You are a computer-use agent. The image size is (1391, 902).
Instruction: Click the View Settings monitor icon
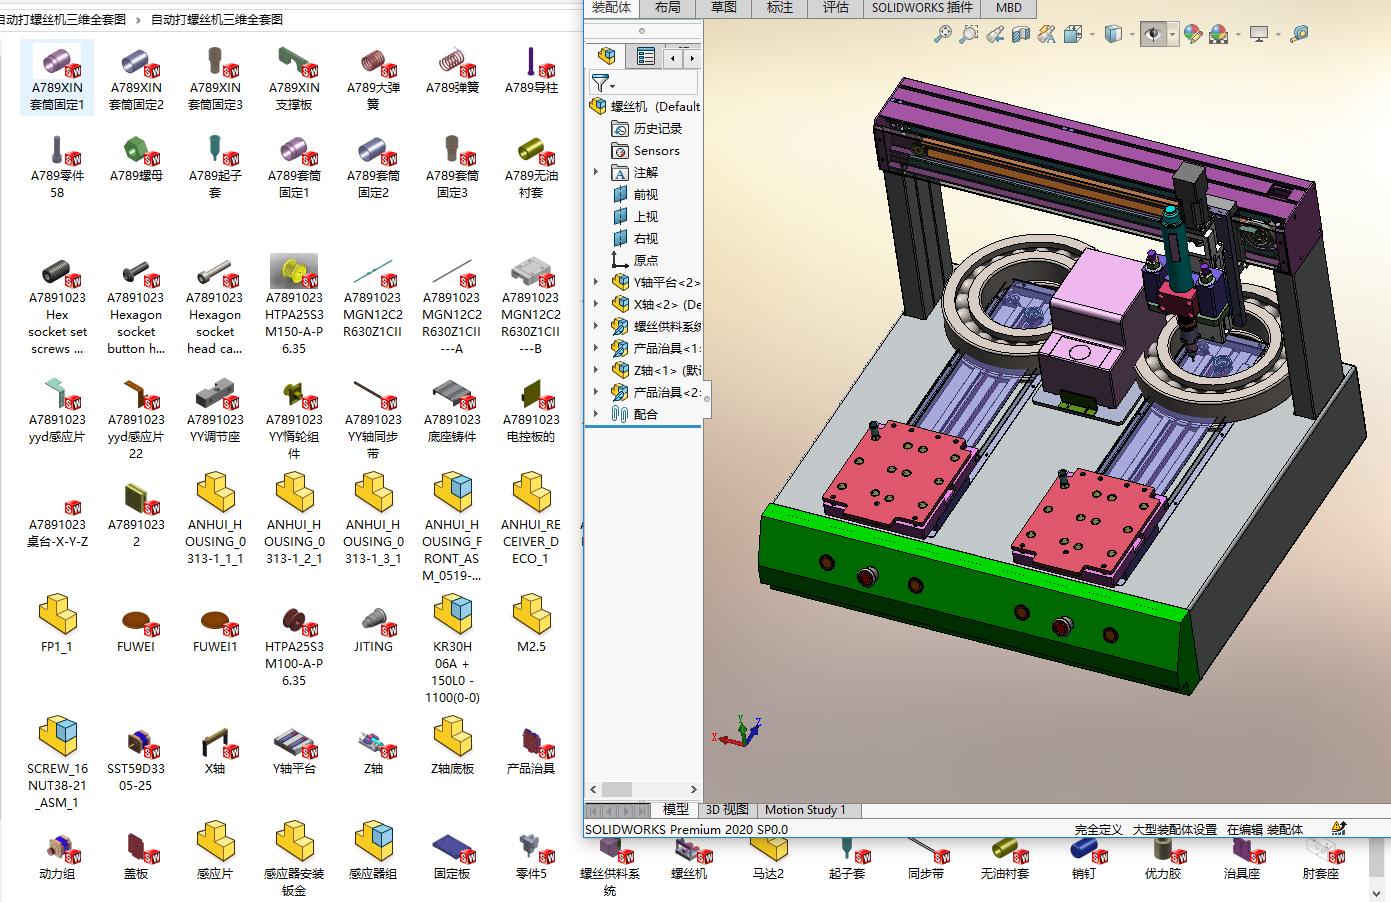[x=1259, y=34]
